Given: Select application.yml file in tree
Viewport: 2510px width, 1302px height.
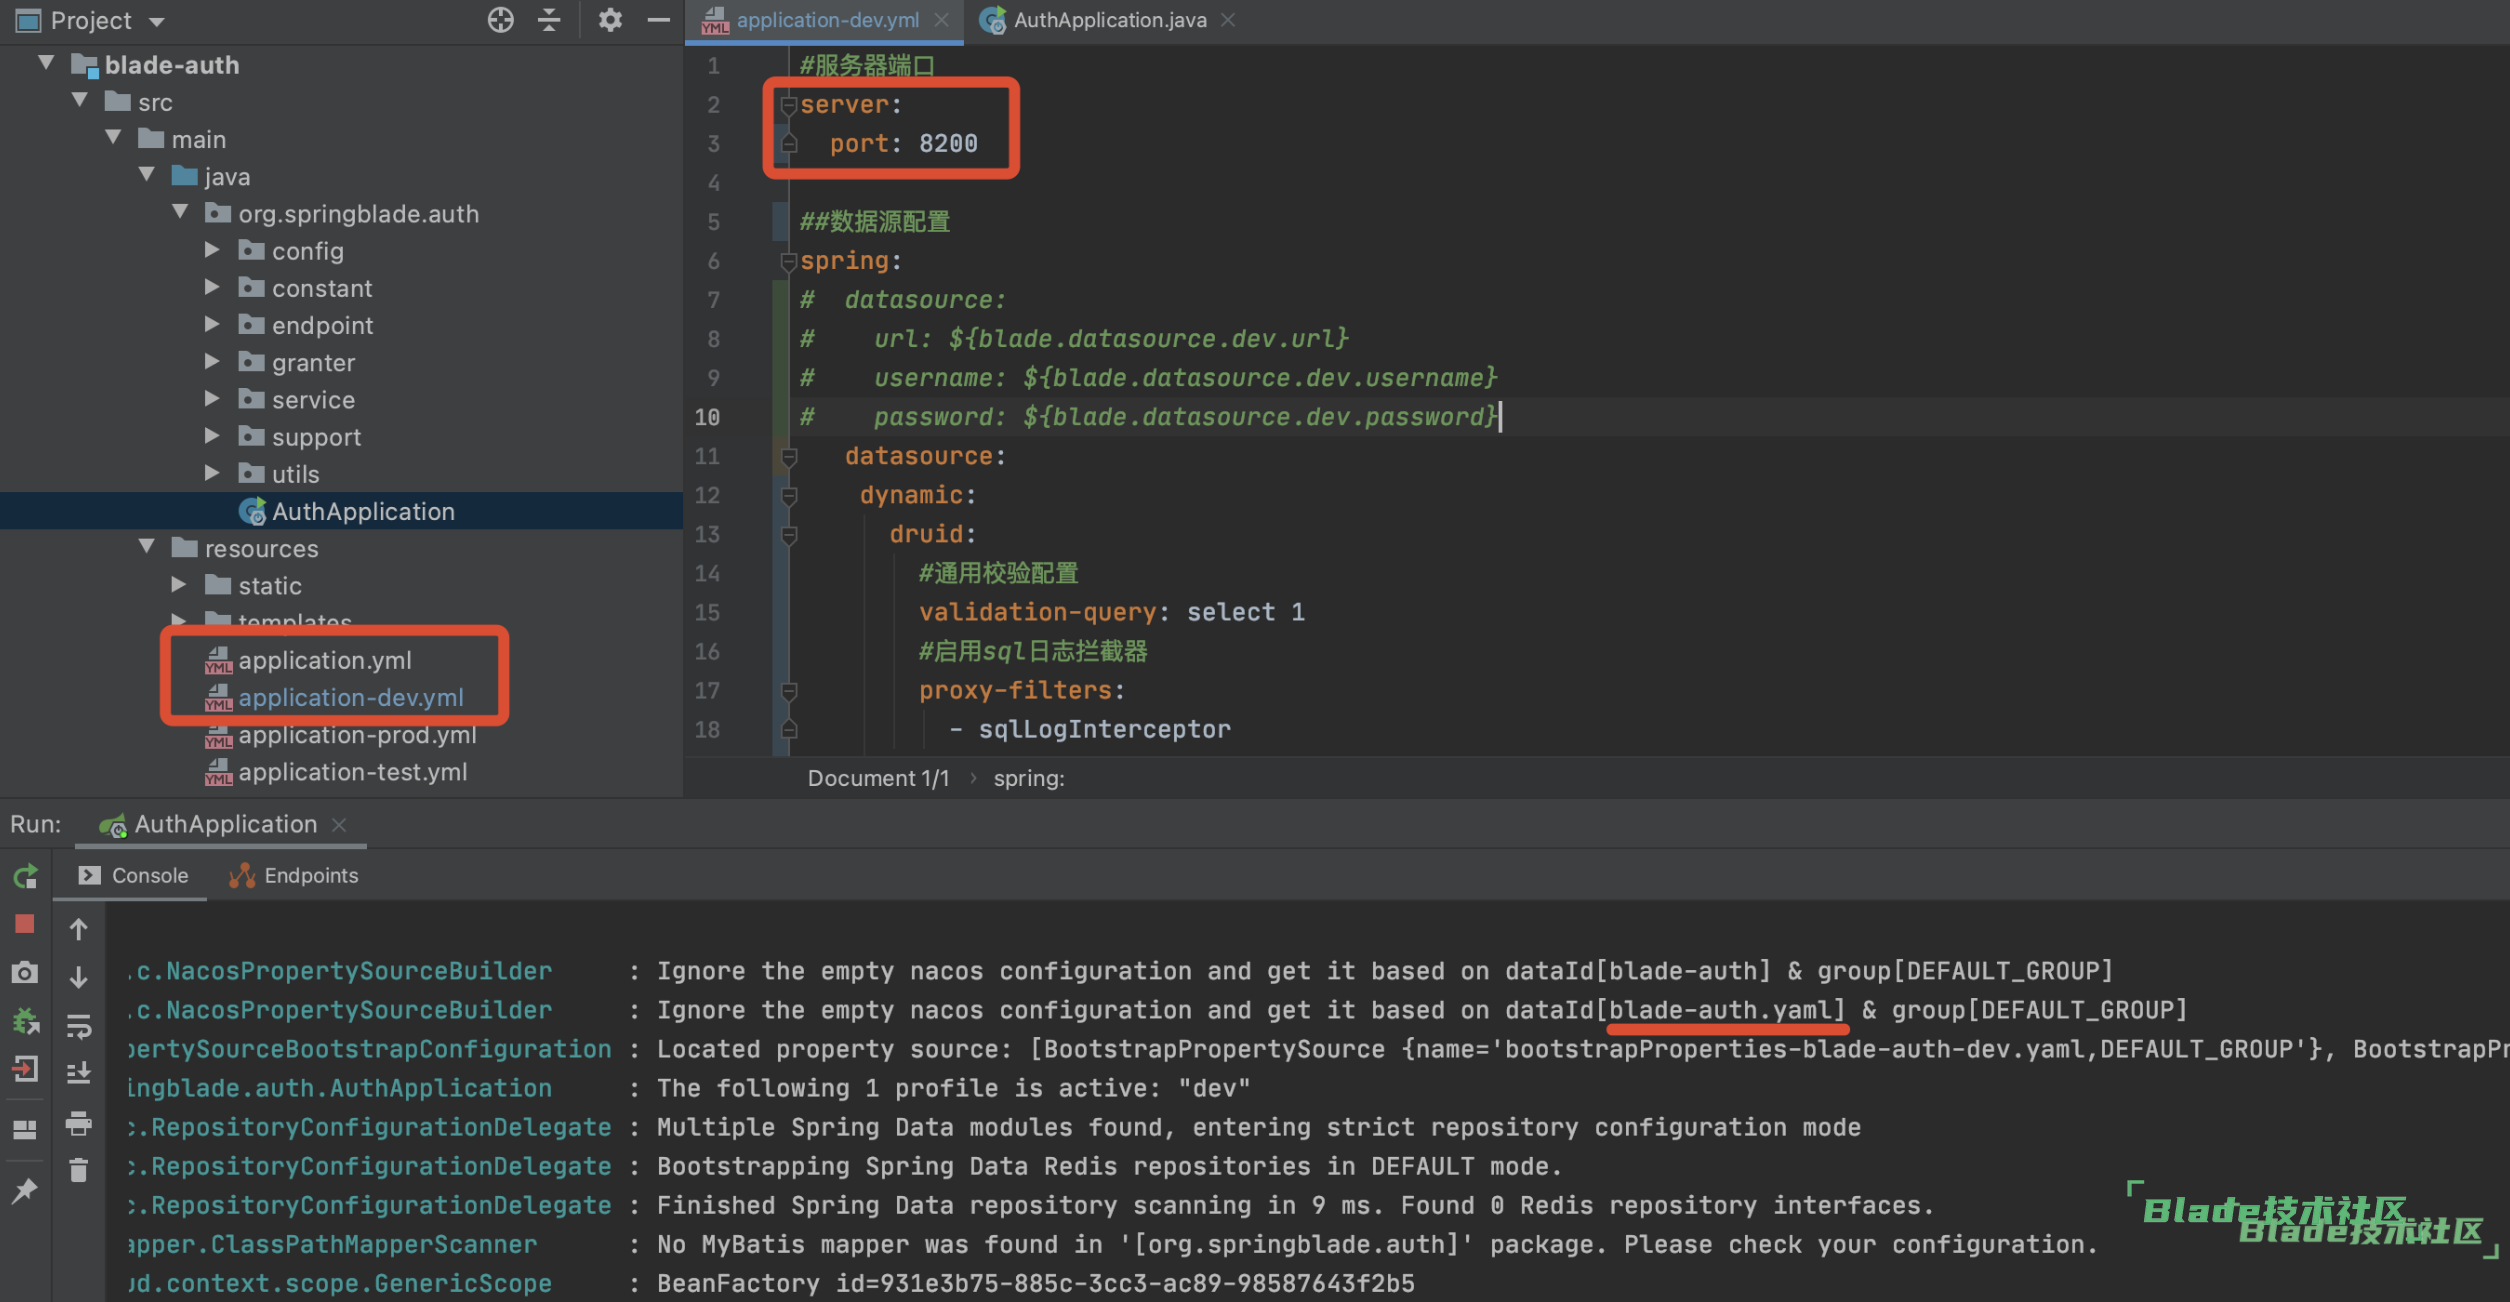Looking at the screenshot, I should pyautogui.click(x=341, y=660).
